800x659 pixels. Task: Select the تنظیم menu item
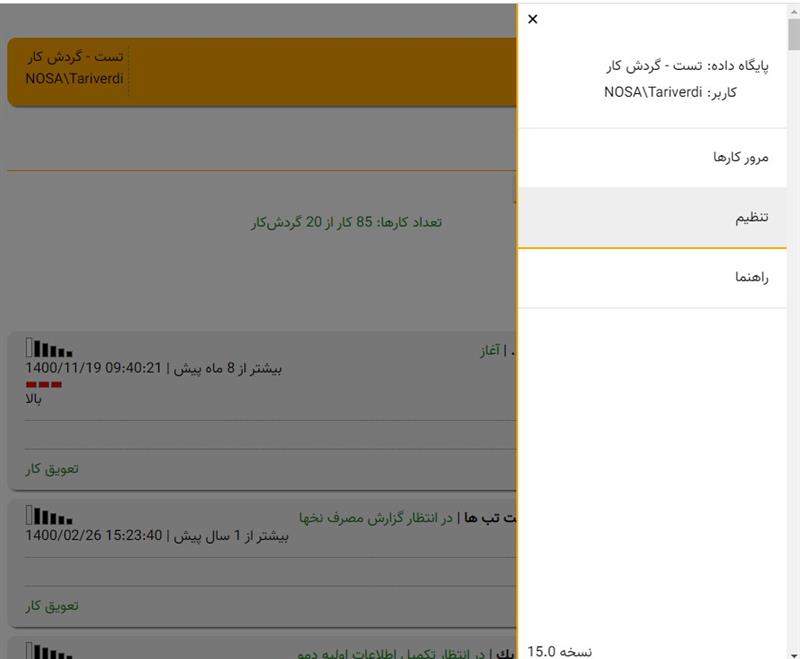pyautogui.click(x=751, y=217)
